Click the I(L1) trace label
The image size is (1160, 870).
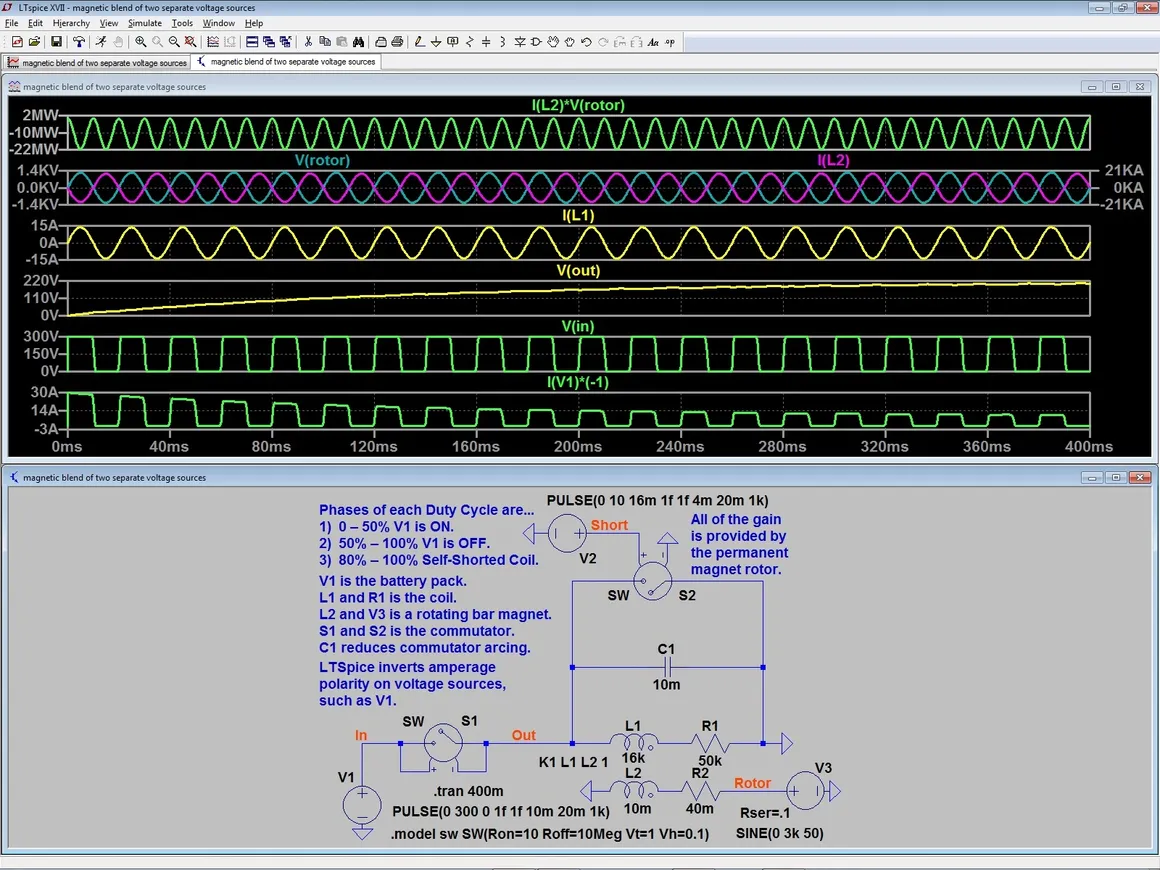578,216
